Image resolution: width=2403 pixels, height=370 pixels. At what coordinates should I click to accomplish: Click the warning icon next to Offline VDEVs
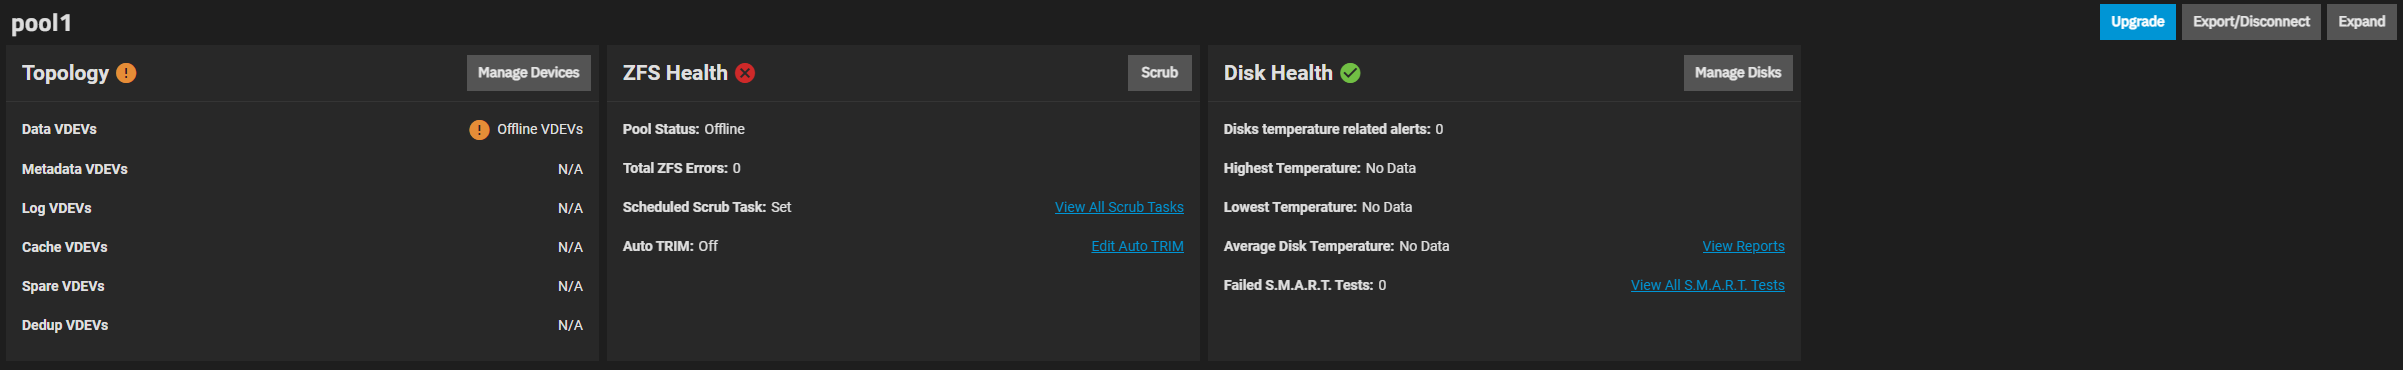[x=479, y=130]
